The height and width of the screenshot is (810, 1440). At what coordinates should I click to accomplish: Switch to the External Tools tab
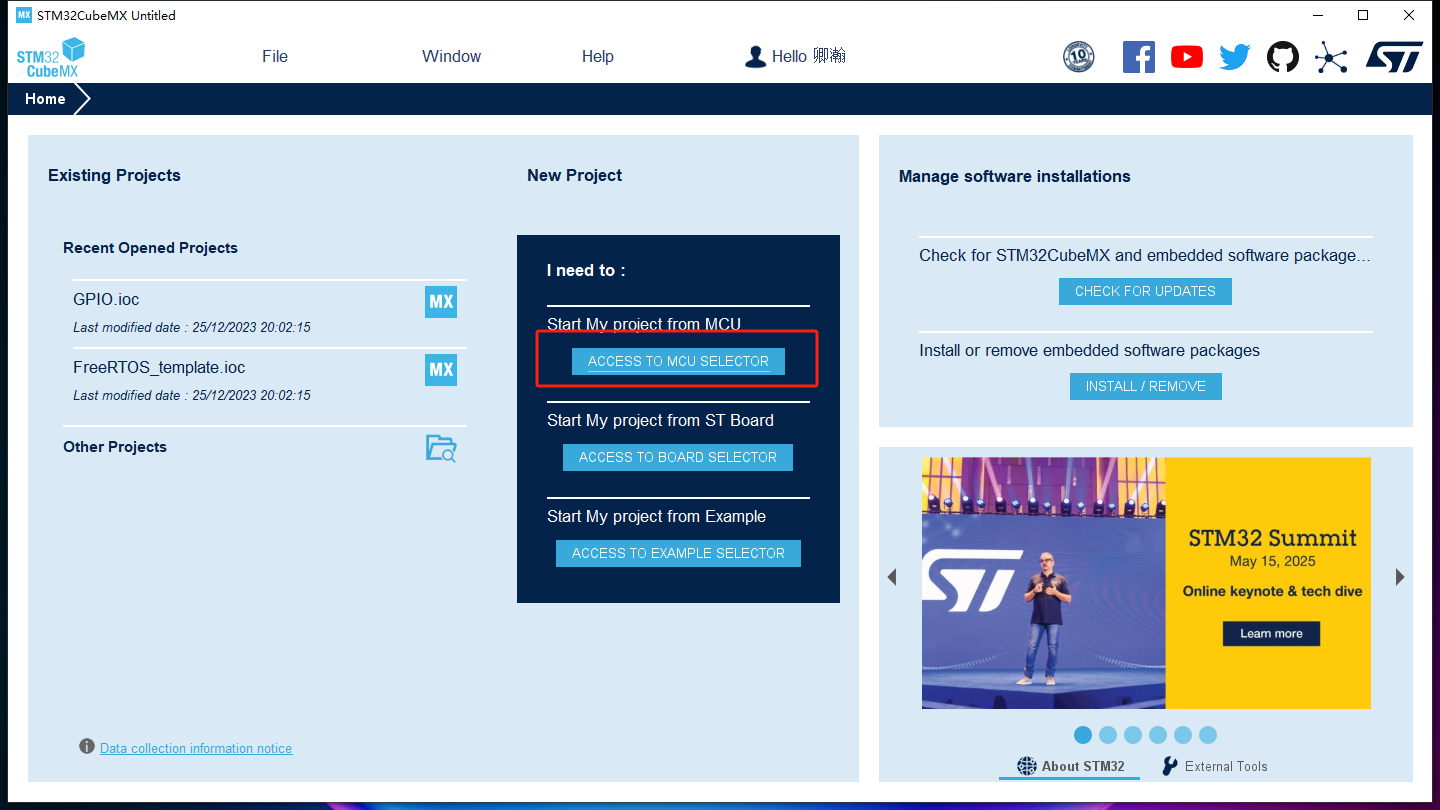point(1214,766)
